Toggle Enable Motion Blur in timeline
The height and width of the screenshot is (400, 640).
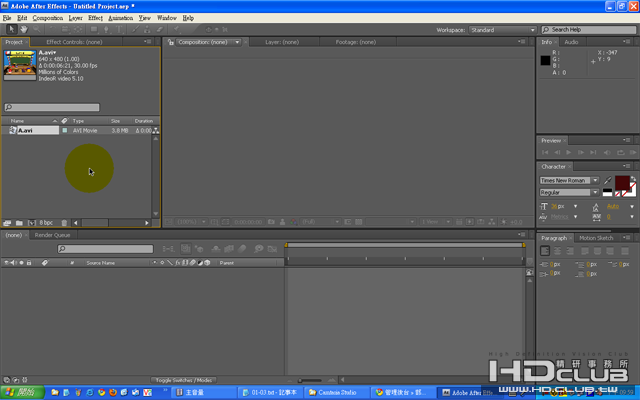point(242,249)
